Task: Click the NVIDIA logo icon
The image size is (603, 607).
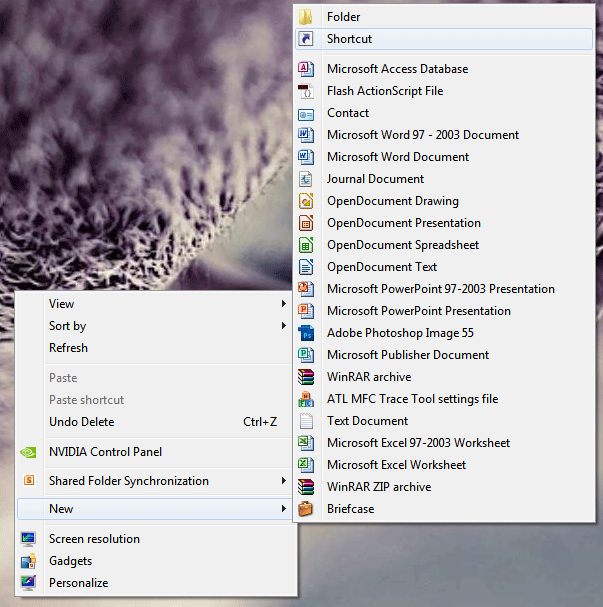Action: (x=28, y=452)
